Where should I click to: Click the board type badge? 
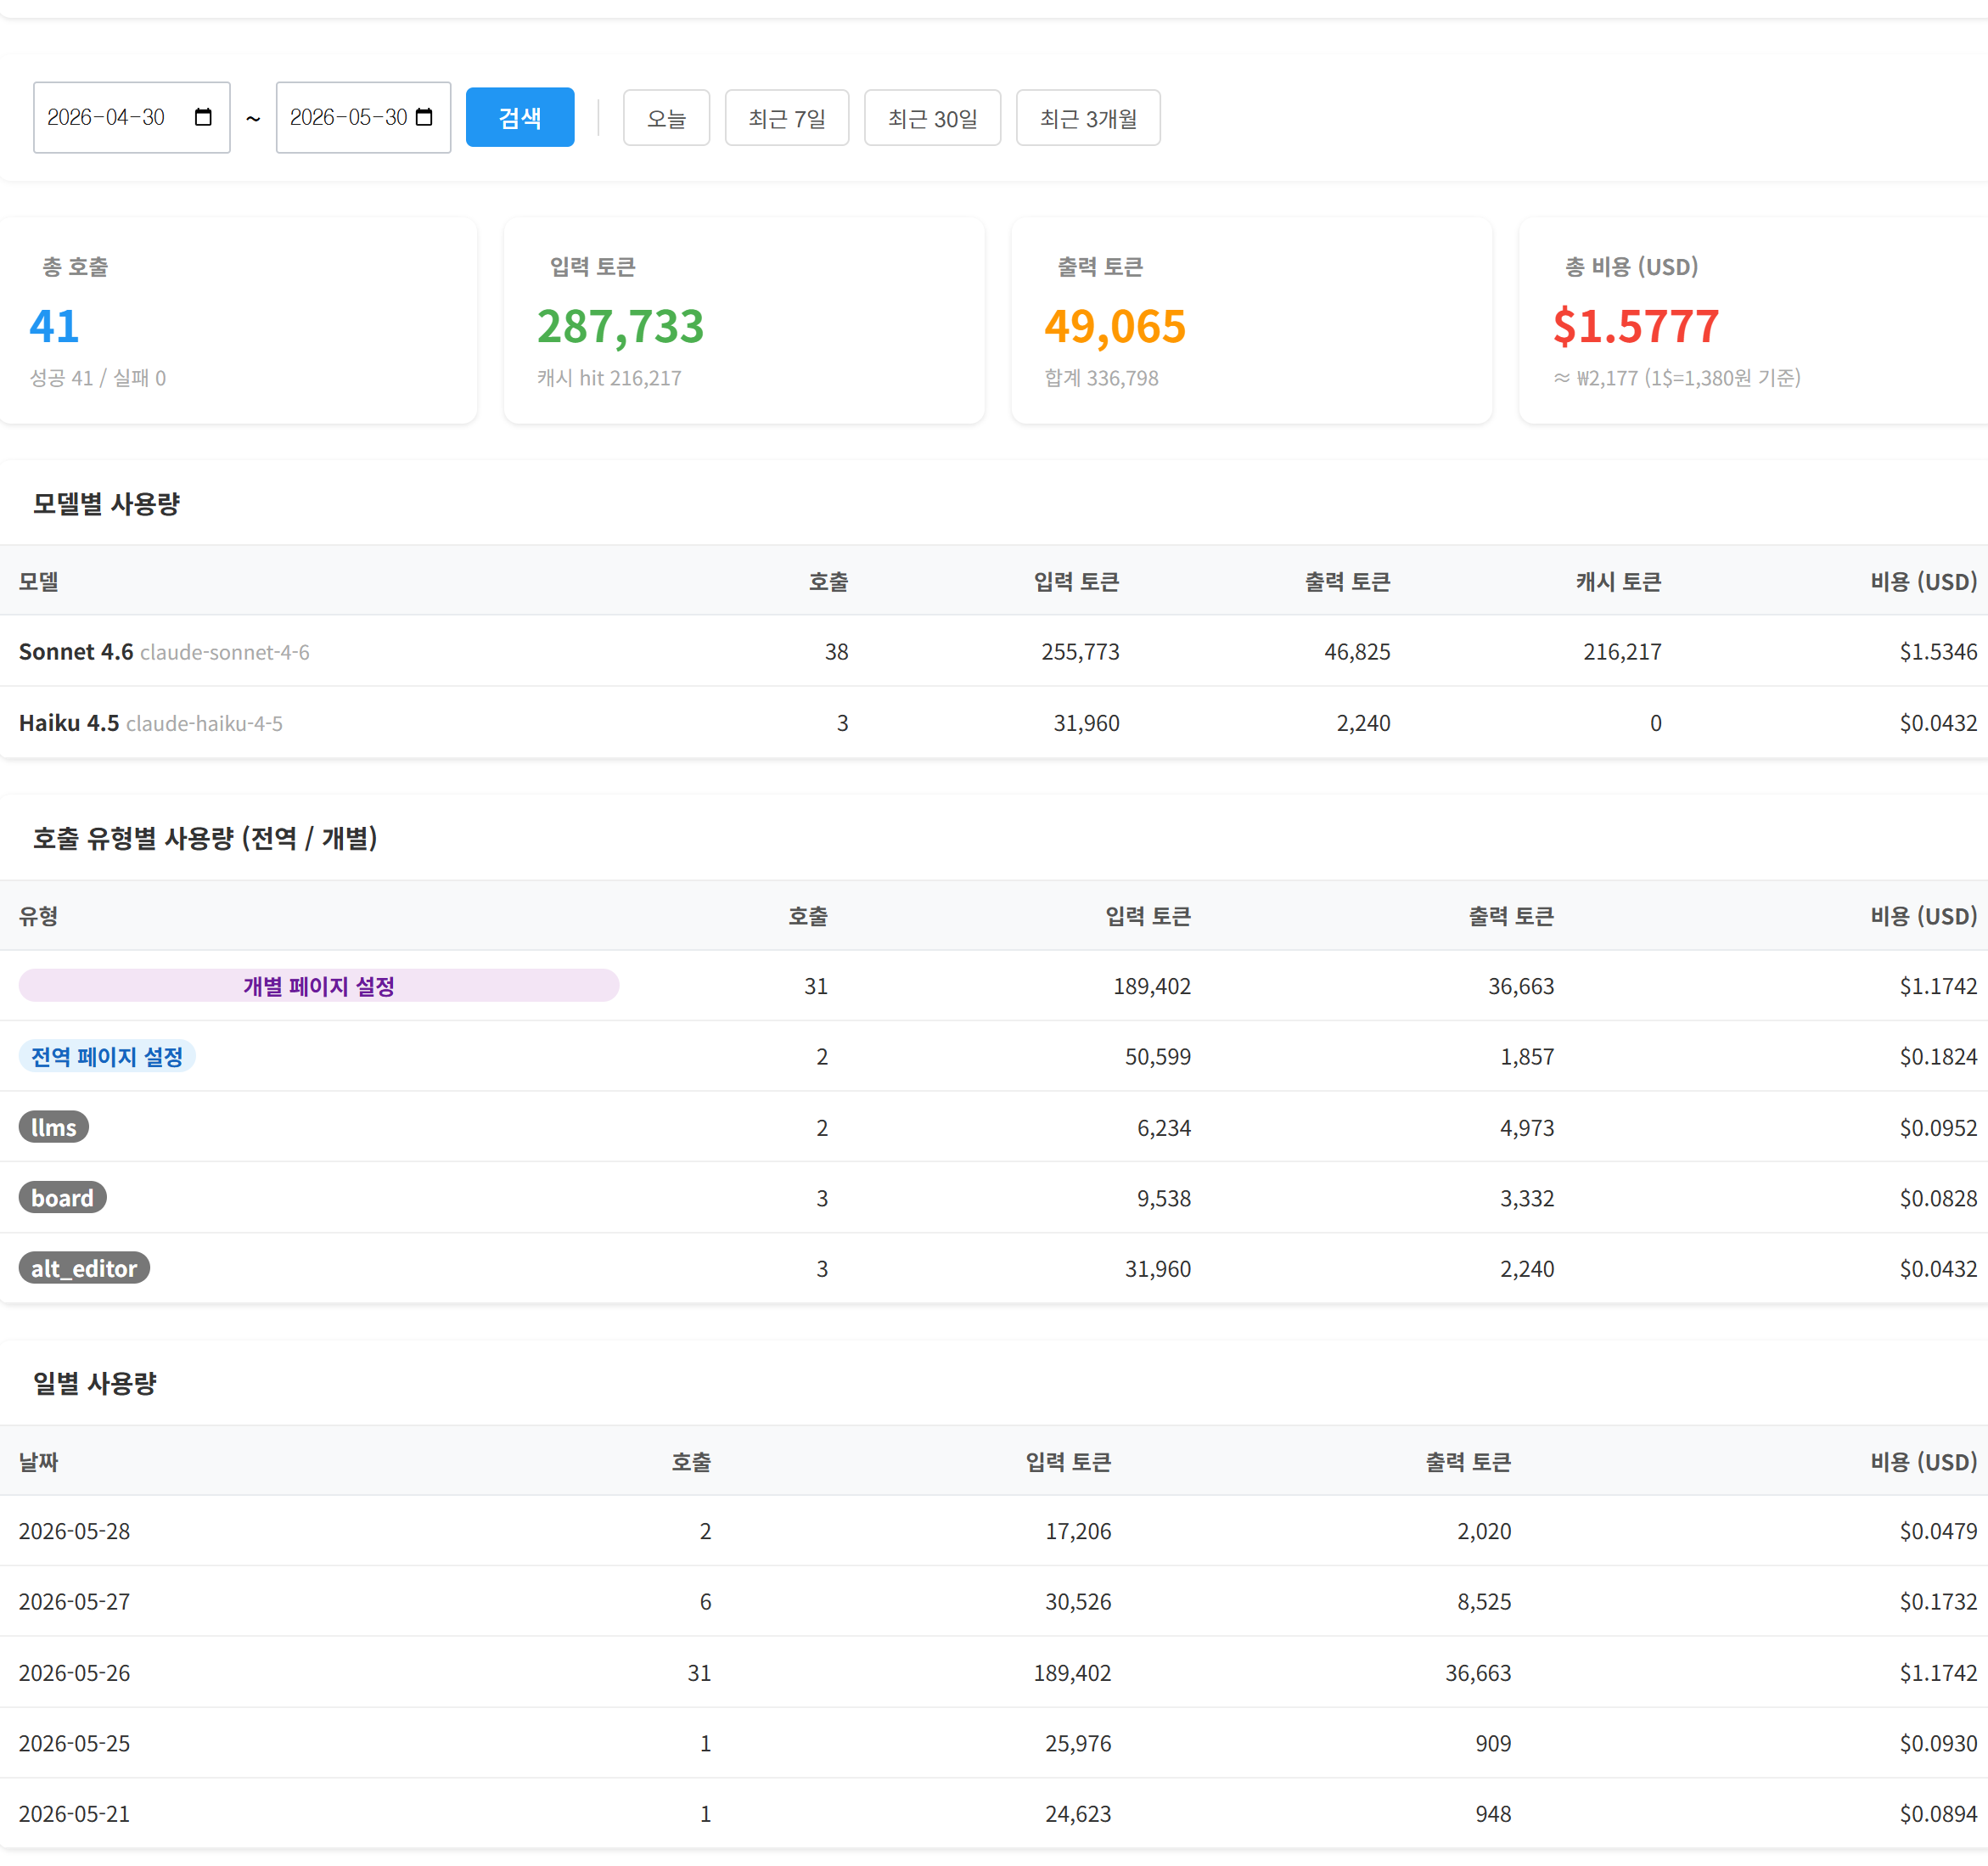[62, 1198]
